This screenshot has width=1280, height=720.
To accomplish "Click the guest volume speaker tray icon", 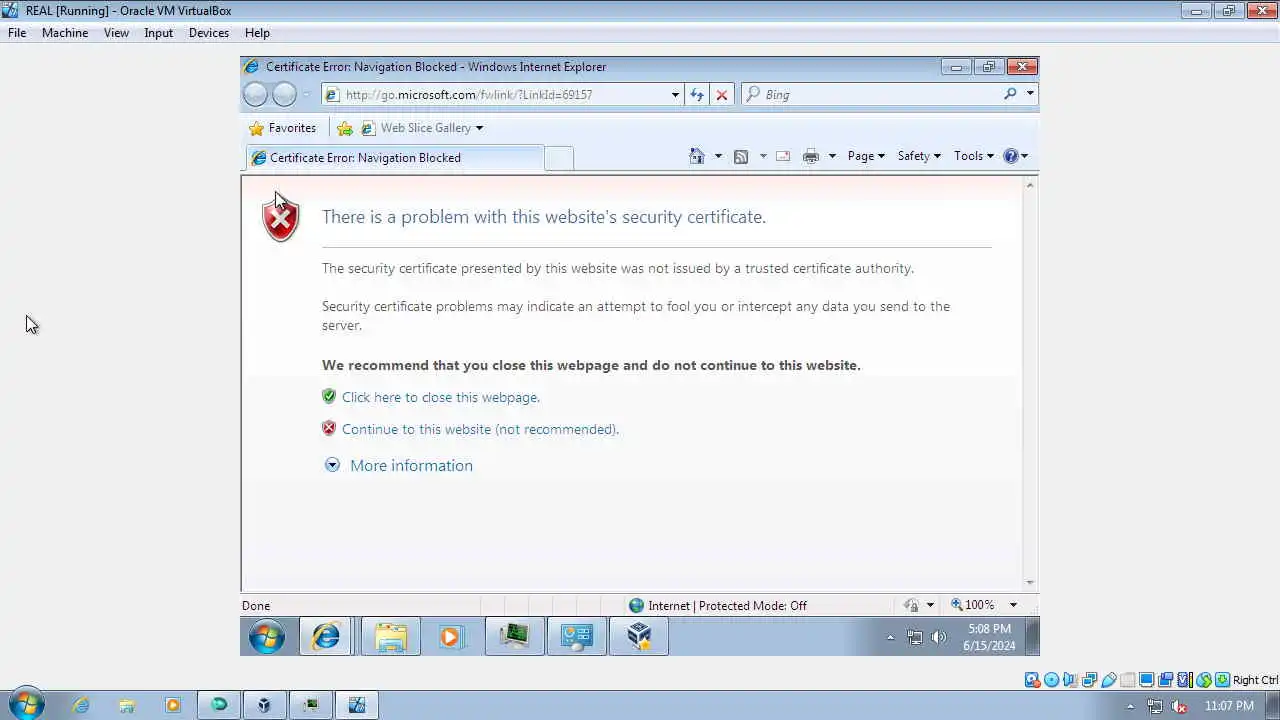I will pyautogui.click(x=939, y=637).
